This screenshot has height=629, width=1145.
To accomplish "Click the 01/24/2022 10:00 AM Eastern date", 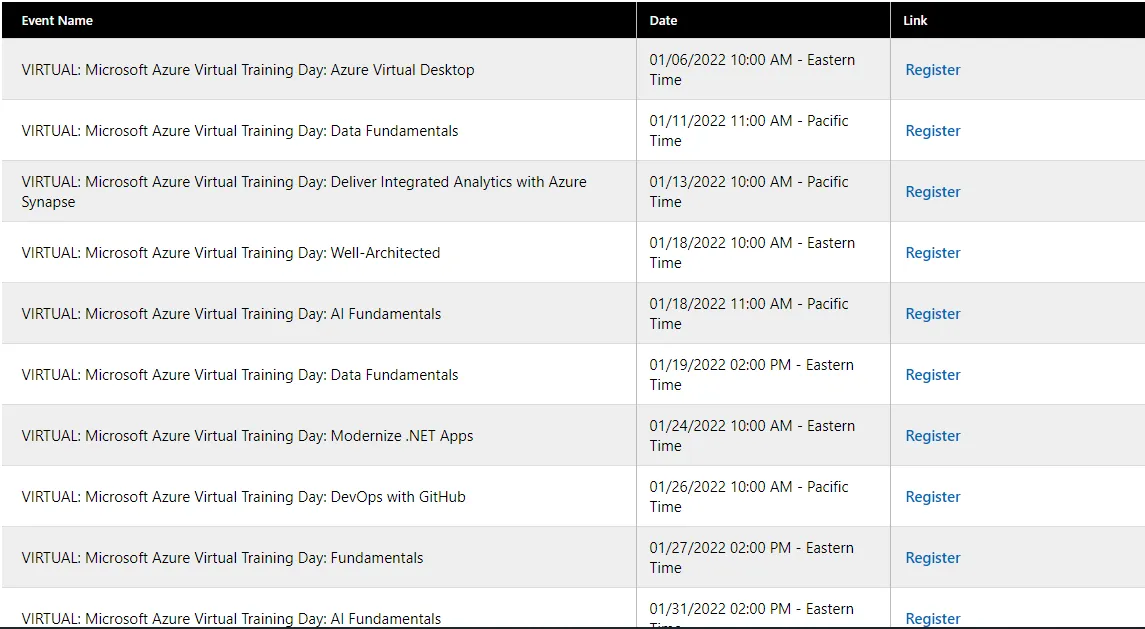I will click(x=752, y=436).
